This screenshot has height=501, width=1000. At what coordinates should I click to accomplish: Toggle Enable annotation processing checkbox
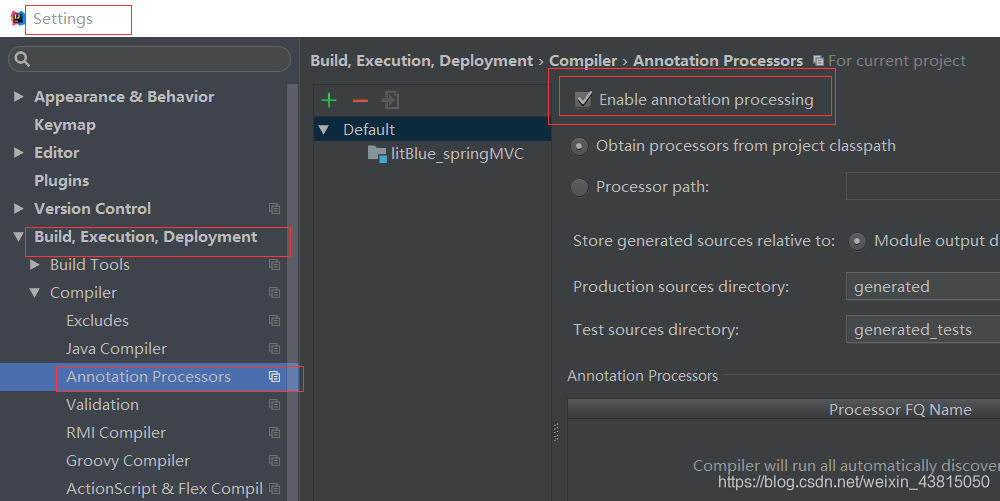click(583, 99)
